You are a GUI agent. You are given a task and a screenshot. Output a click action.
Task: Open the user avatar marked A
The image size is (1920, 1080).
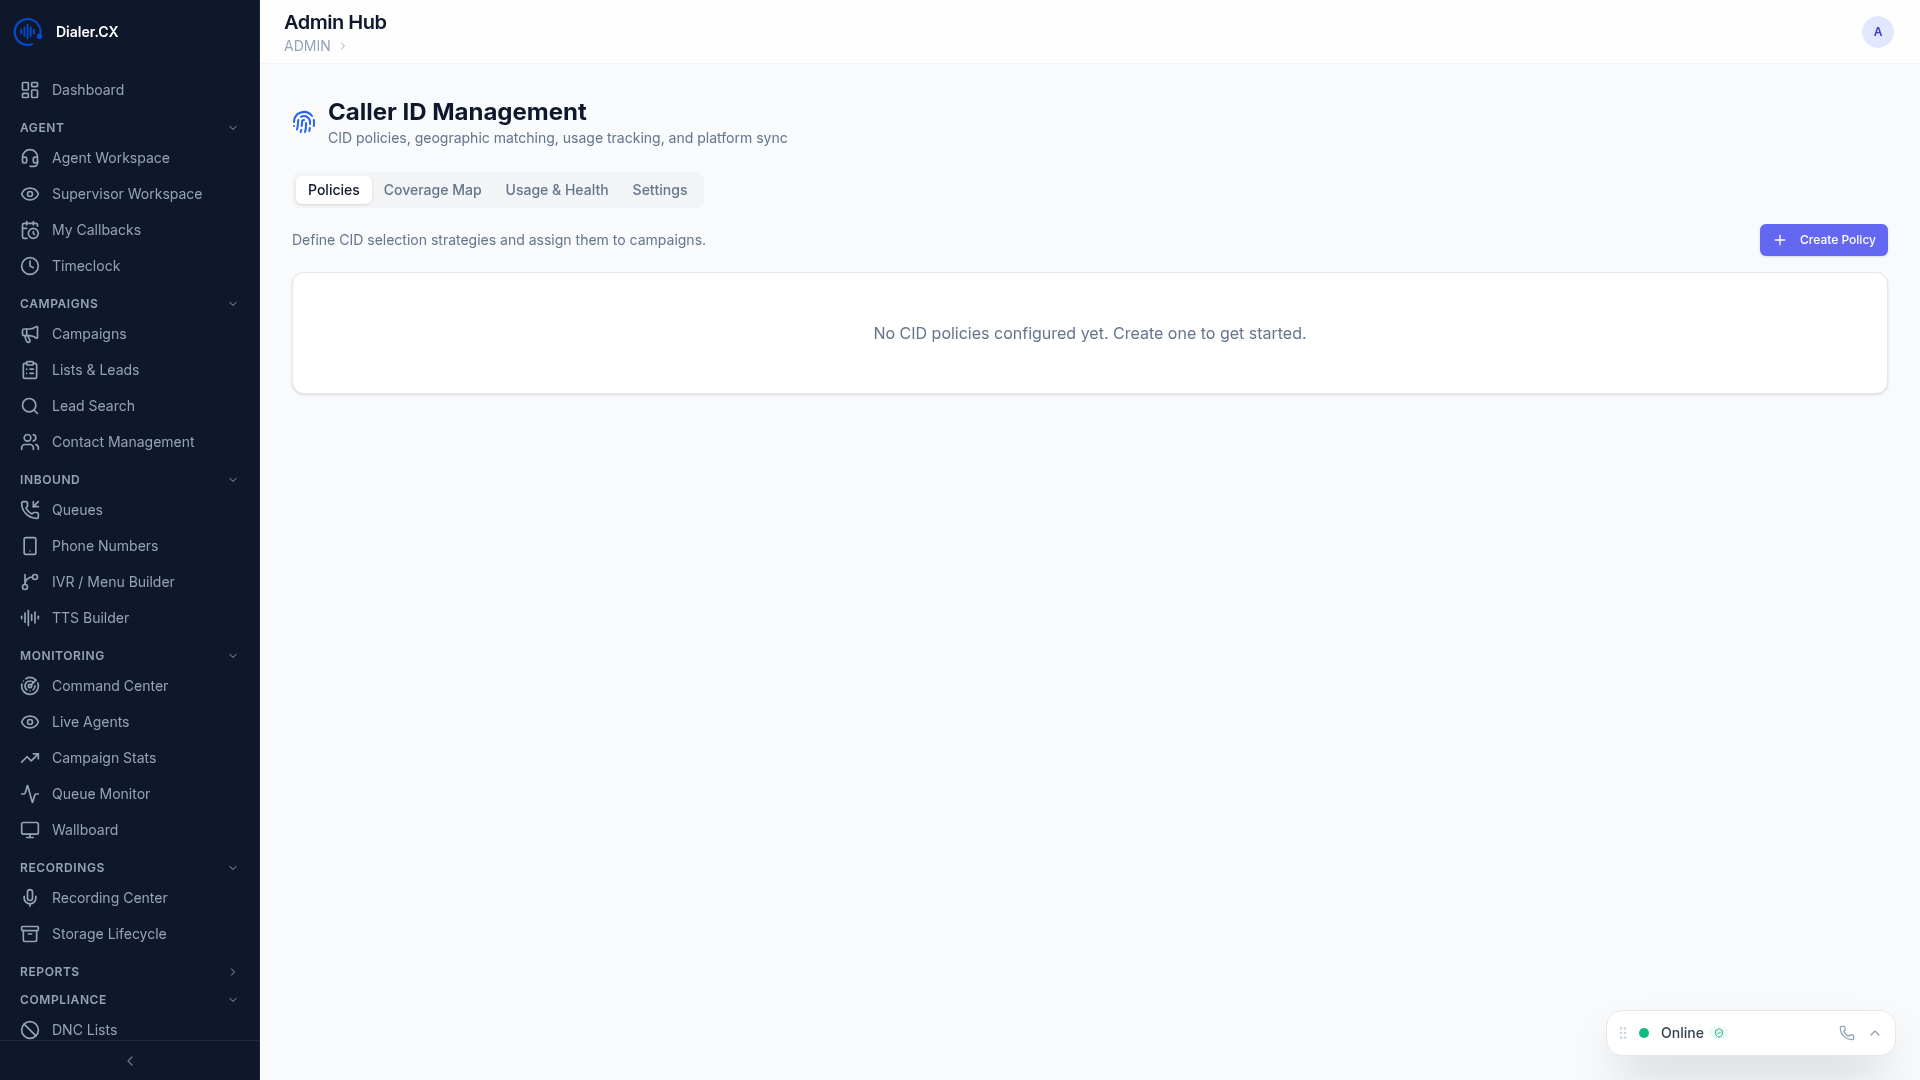coord(1878,31)
